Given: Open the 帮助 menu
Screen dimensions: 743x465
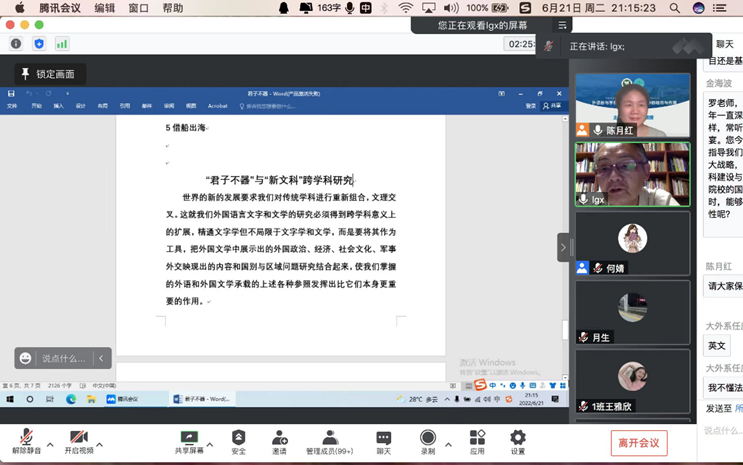Looking at the screenshot, I should (173, 8).
